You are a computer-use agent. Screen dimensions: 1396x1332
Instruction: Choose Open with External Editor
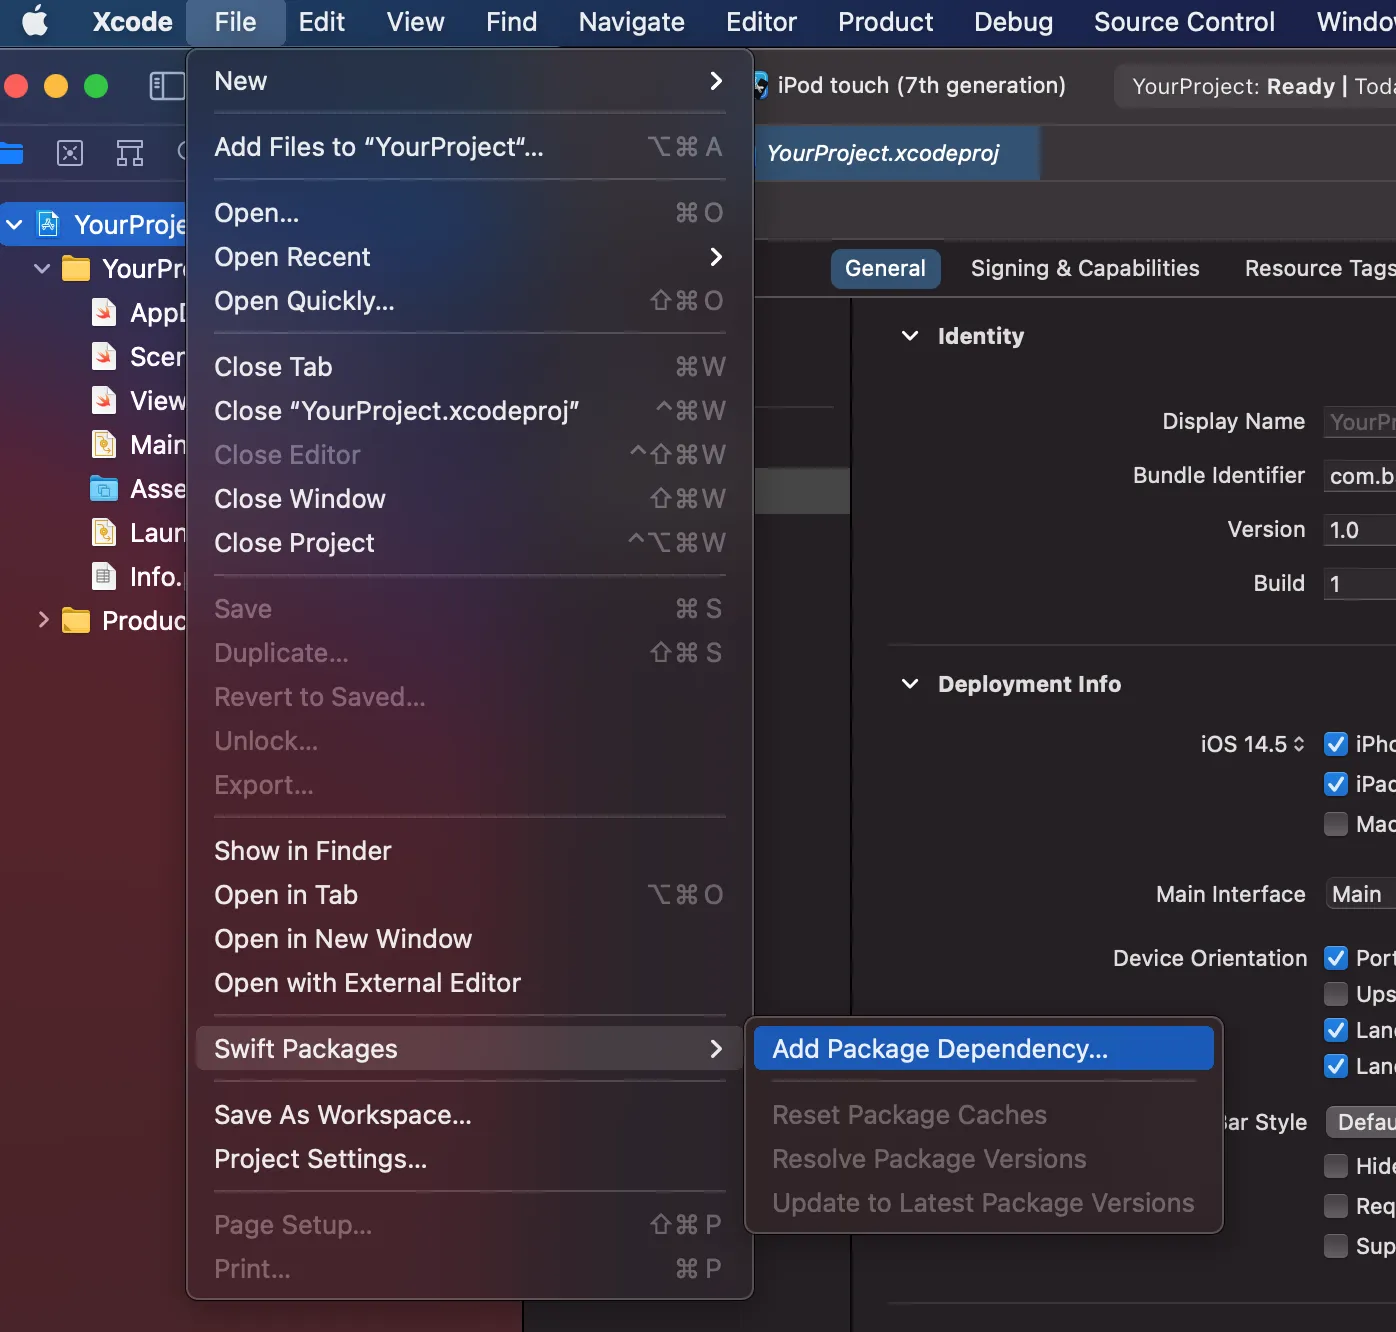469,983
